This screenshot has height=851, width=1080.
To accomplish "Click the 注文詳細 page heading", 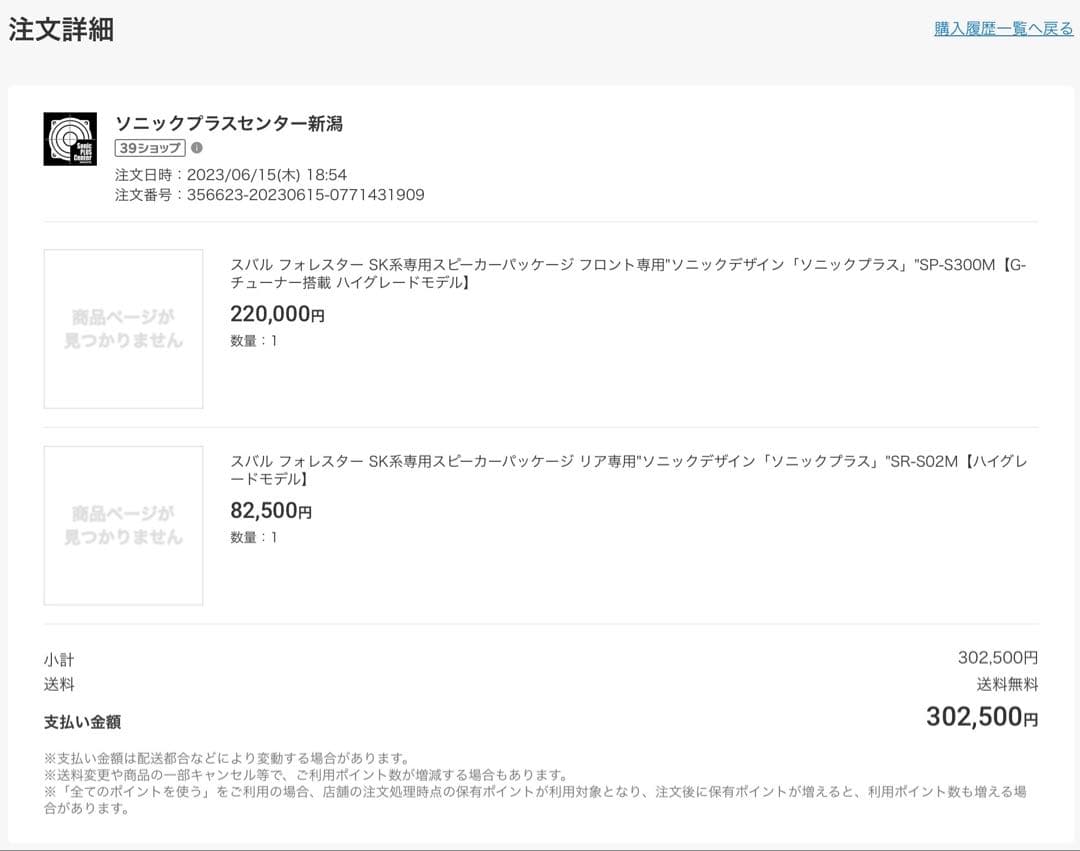I will coord(61,29).
